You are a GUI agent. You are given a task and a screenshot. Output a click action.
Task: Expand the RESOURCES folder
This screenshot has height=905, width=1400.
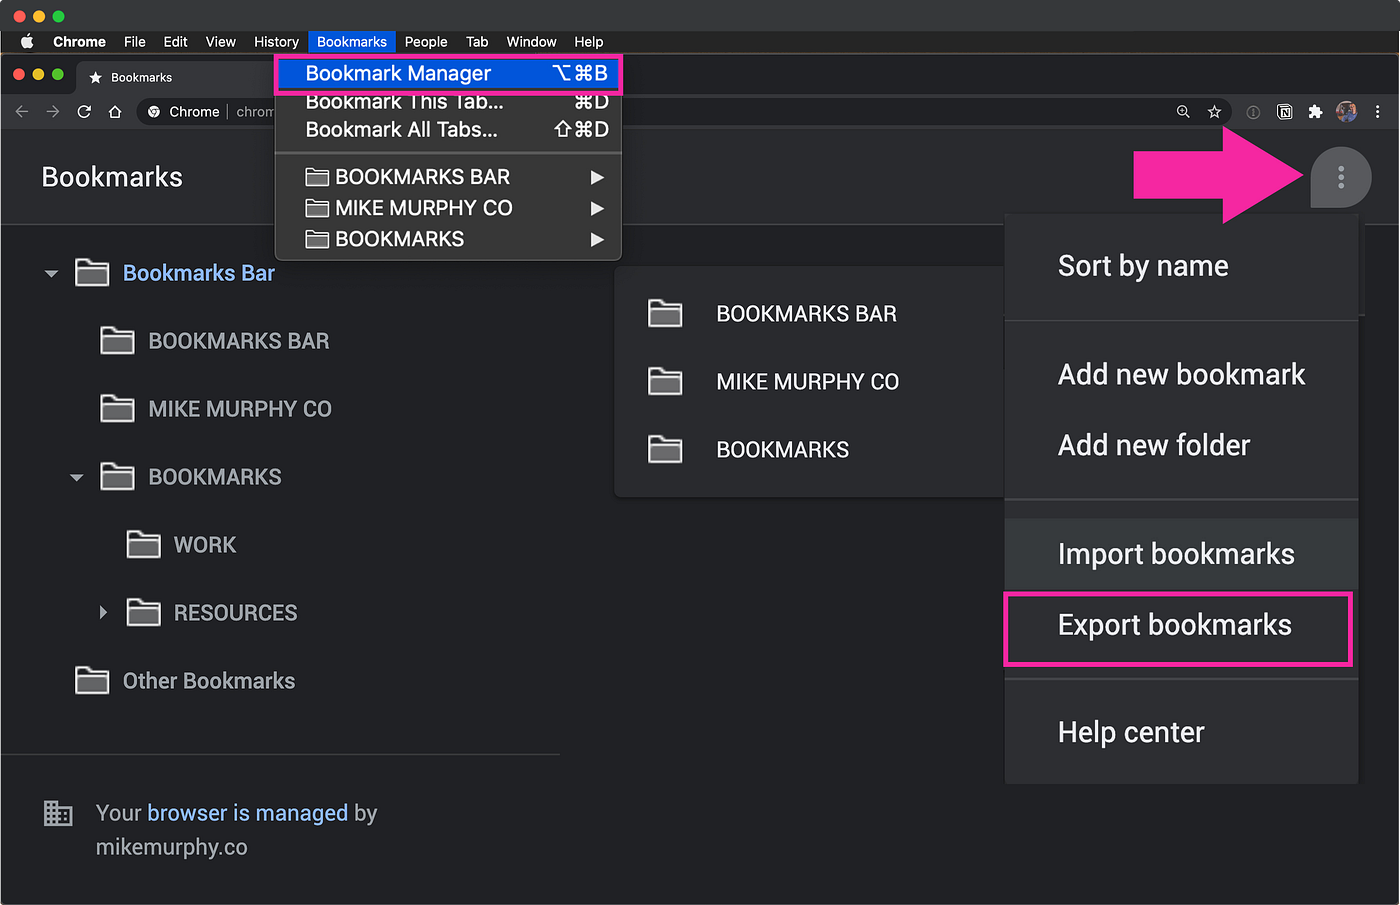point(103,612)
